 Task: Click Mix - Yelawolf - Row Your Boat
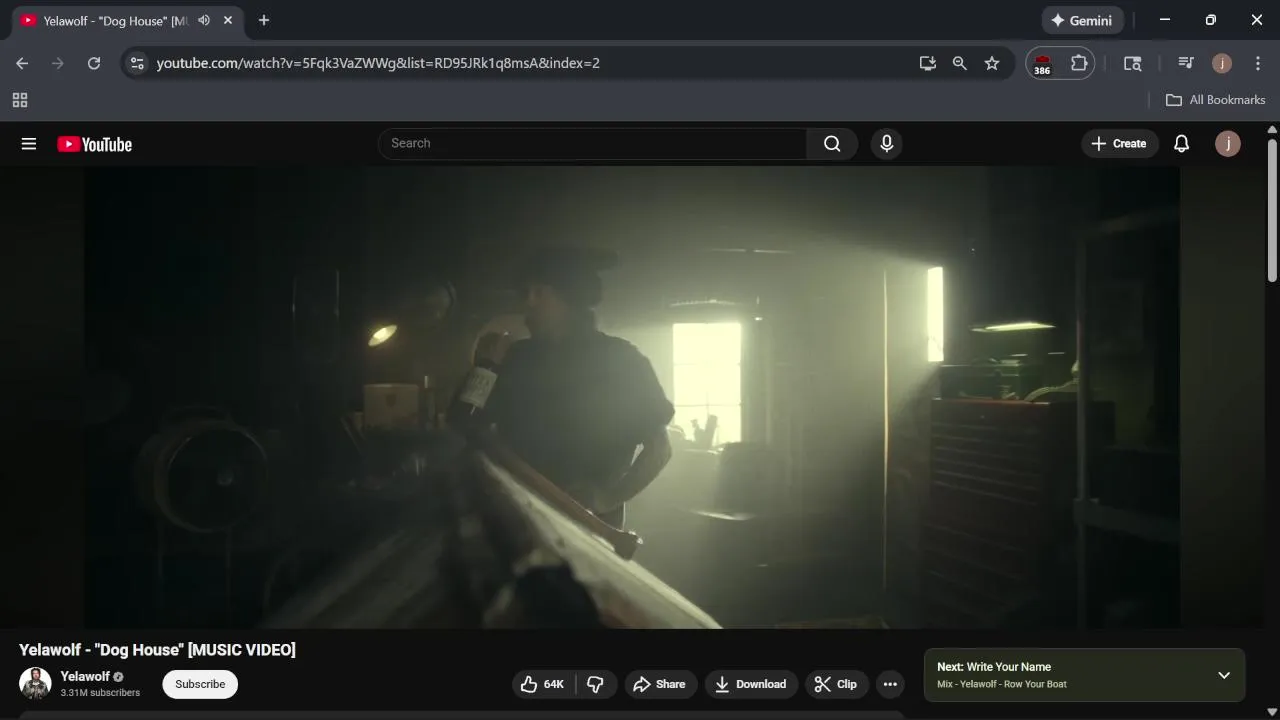pyautogui.click(x=1002, y=684)
